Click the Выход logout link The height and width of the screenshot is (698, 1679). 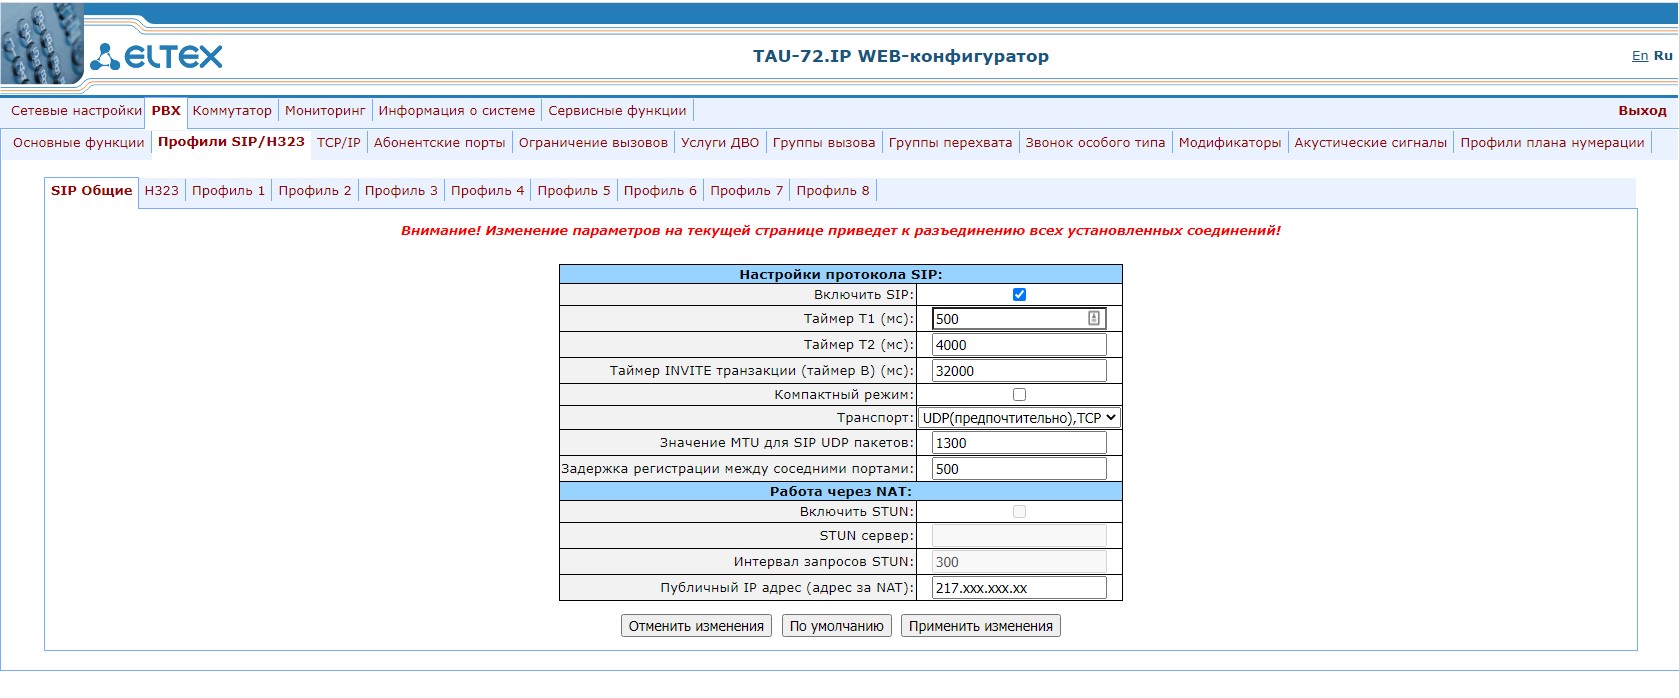[x=1642, y=111]
